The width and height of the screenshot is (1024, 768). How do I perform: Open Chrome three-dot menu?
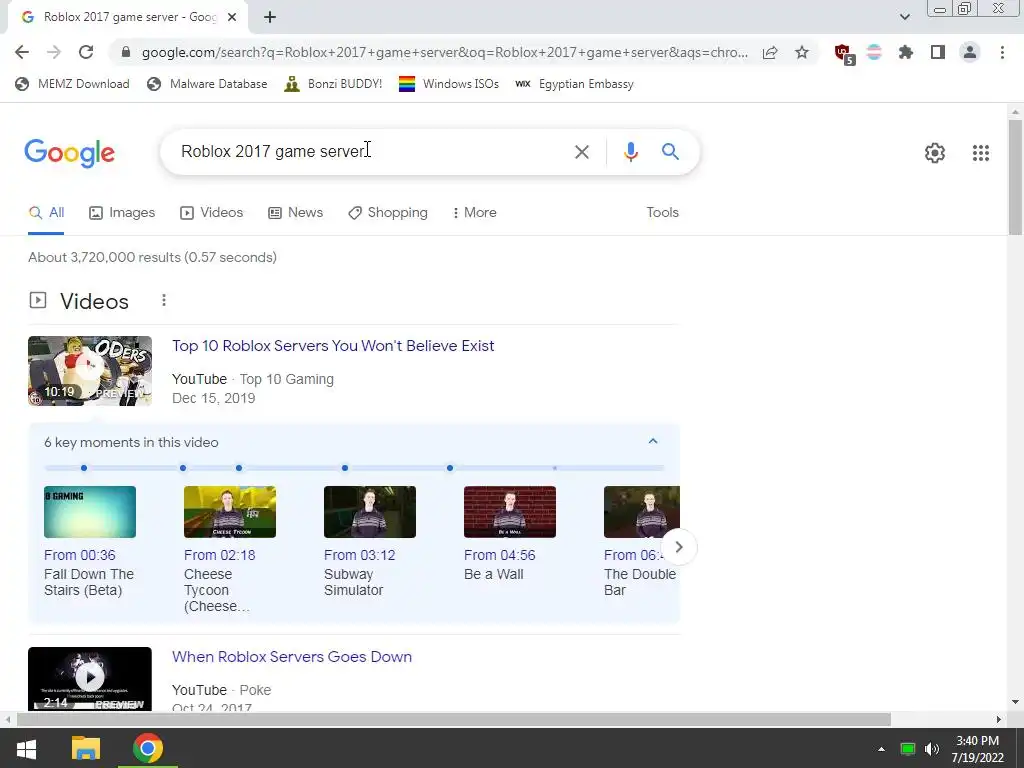point(1002,52)
